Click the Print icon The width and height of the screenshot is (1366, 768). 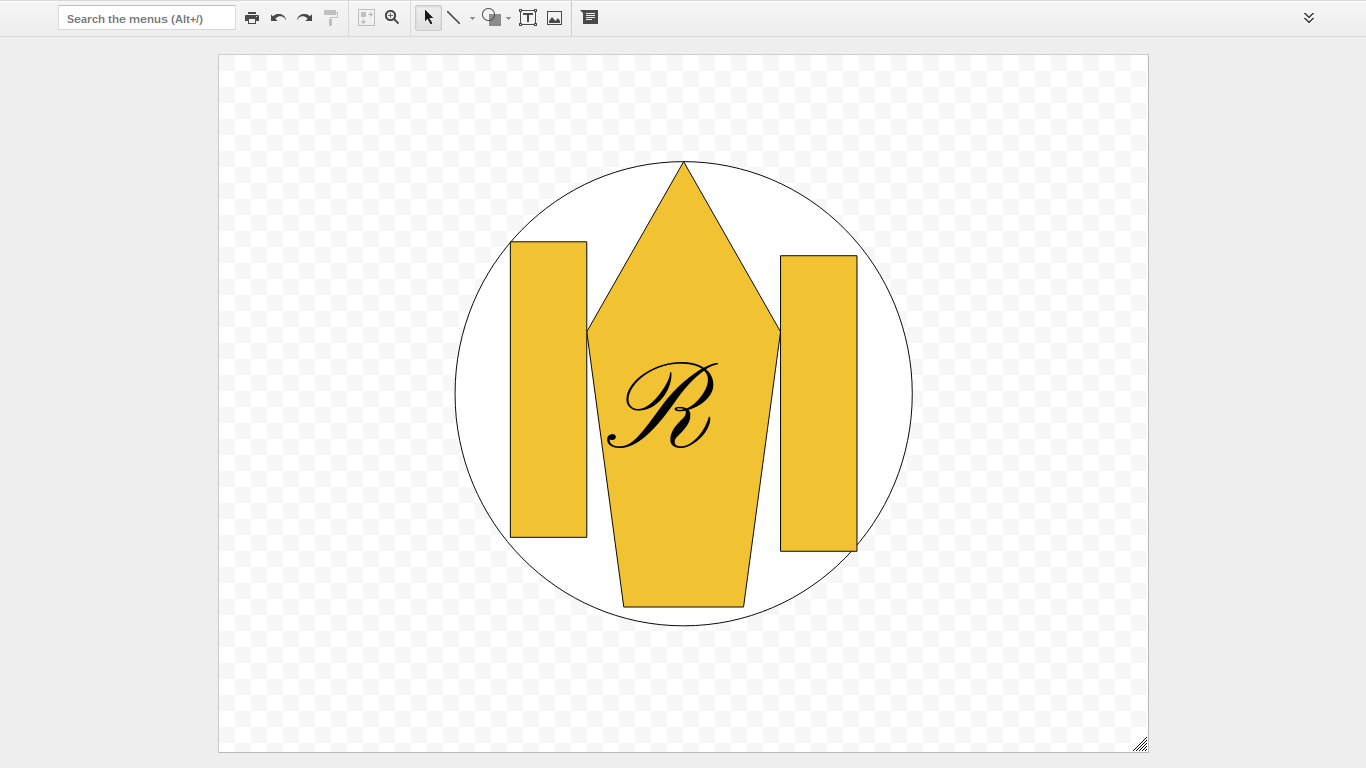coord(252,18)
